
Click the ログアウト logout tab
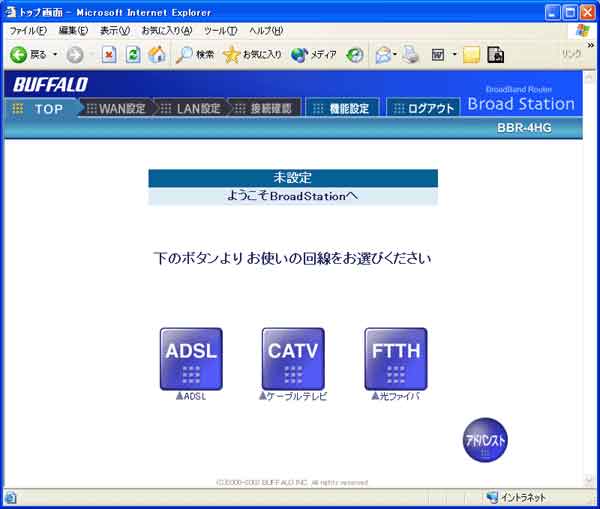click(423, 109)
